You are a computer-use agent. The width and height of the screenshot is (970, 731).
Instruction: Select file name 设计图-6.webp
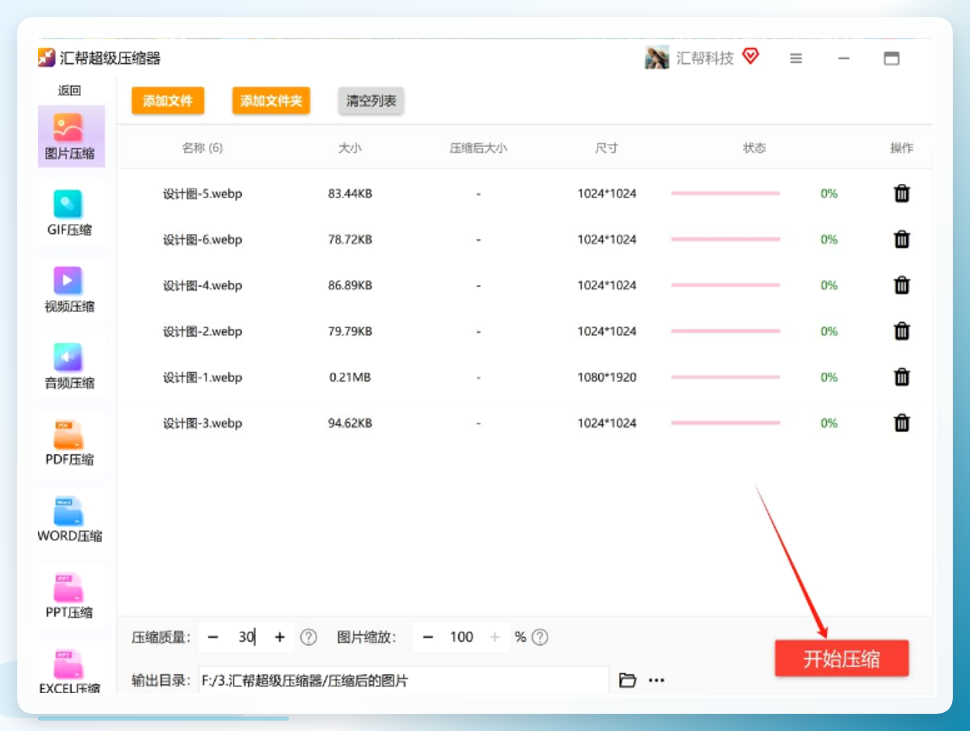202,239
